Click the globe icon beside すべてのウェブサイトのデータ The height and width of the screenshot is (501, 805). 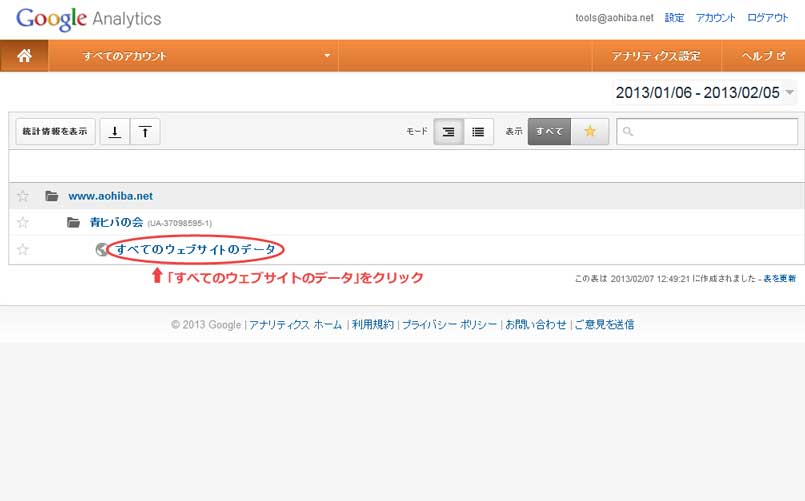coord(102,249)
